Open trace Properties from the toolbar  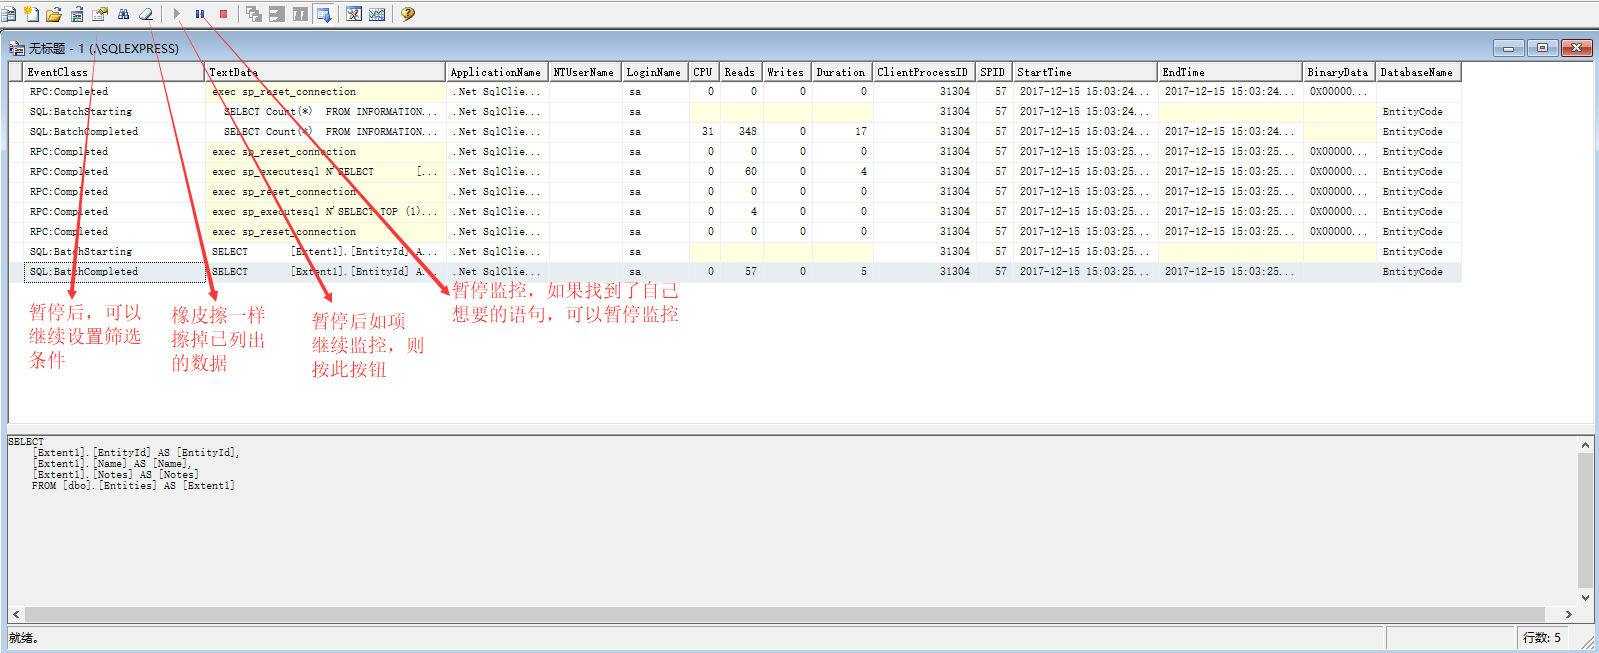(100, 14)
